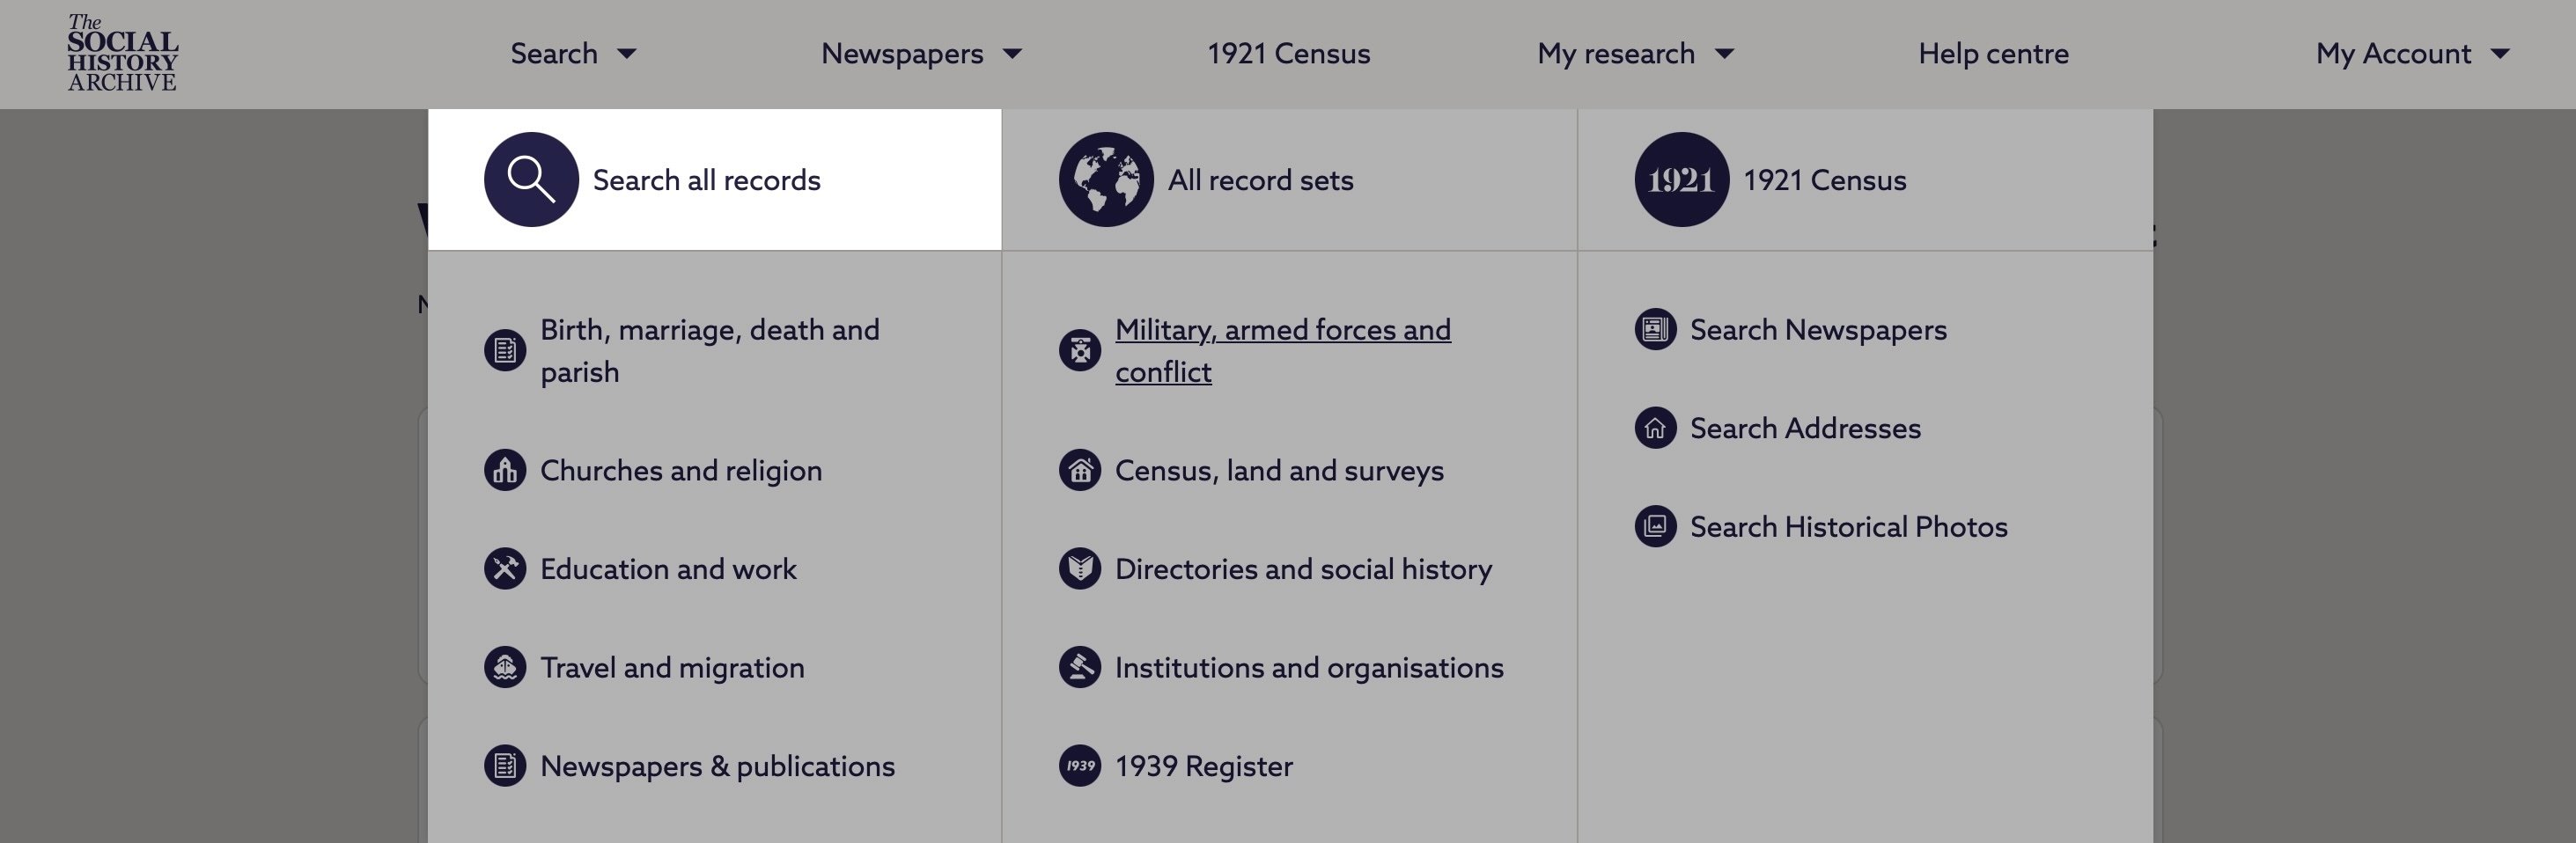Viewport: 2576px width, 843px height.
Task: Open the Newspapers dropdown menu
Action: coord(920,54)
